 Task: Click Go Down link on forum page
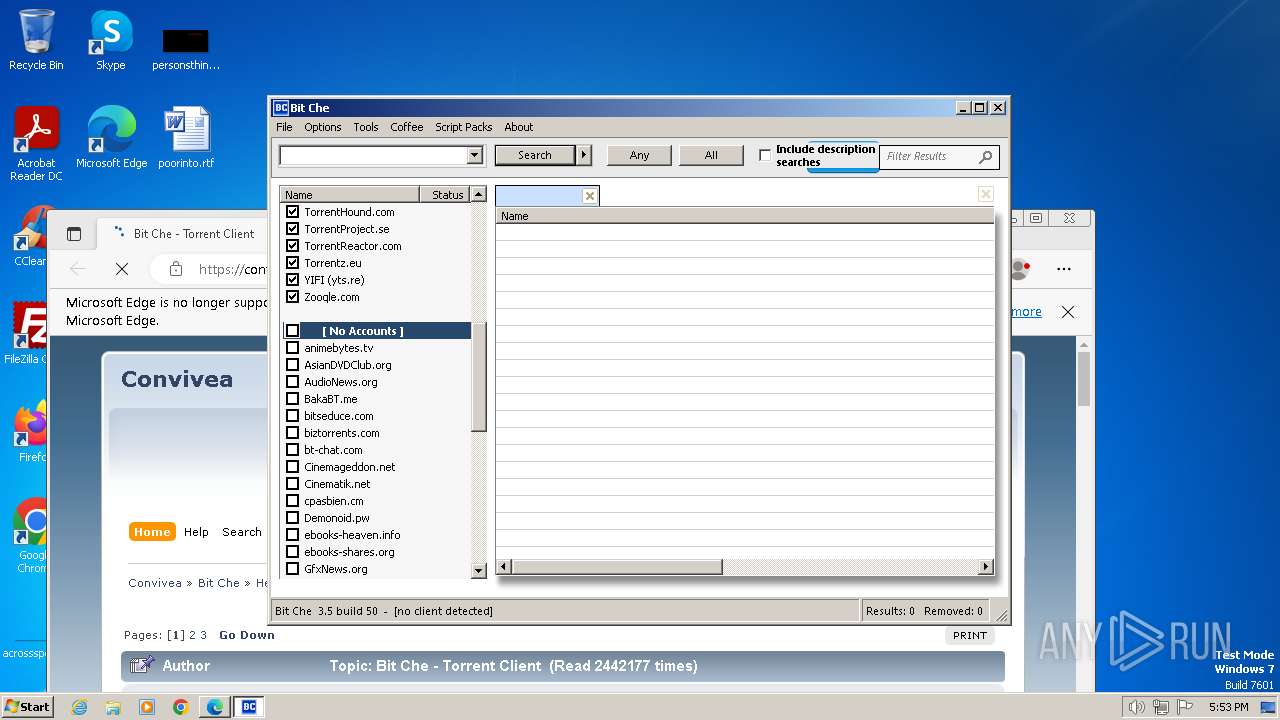247,635
